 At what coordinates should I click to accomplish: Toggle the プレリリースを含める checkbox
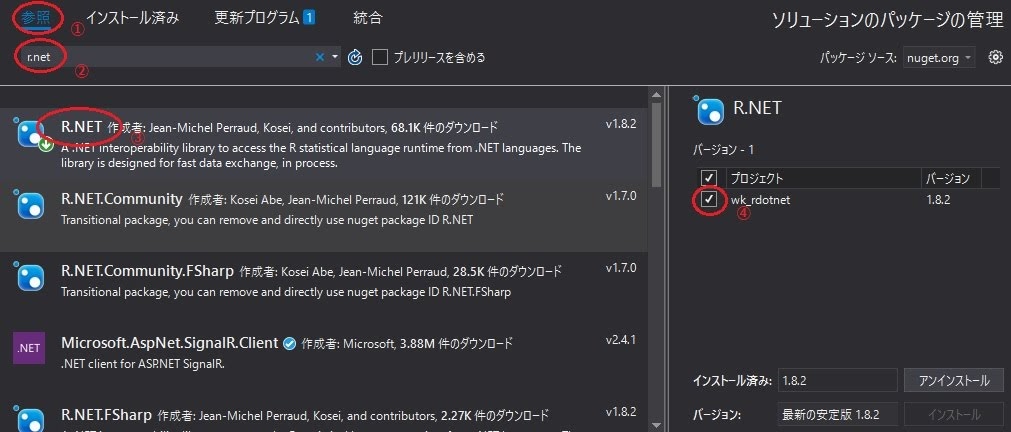click(380, 57)
